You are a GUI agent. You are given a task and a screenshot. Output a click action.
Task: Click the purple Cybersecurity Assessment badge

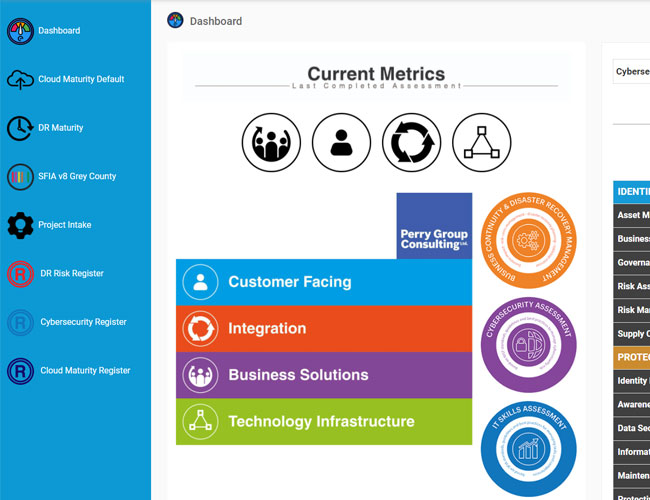coord(529,345)
